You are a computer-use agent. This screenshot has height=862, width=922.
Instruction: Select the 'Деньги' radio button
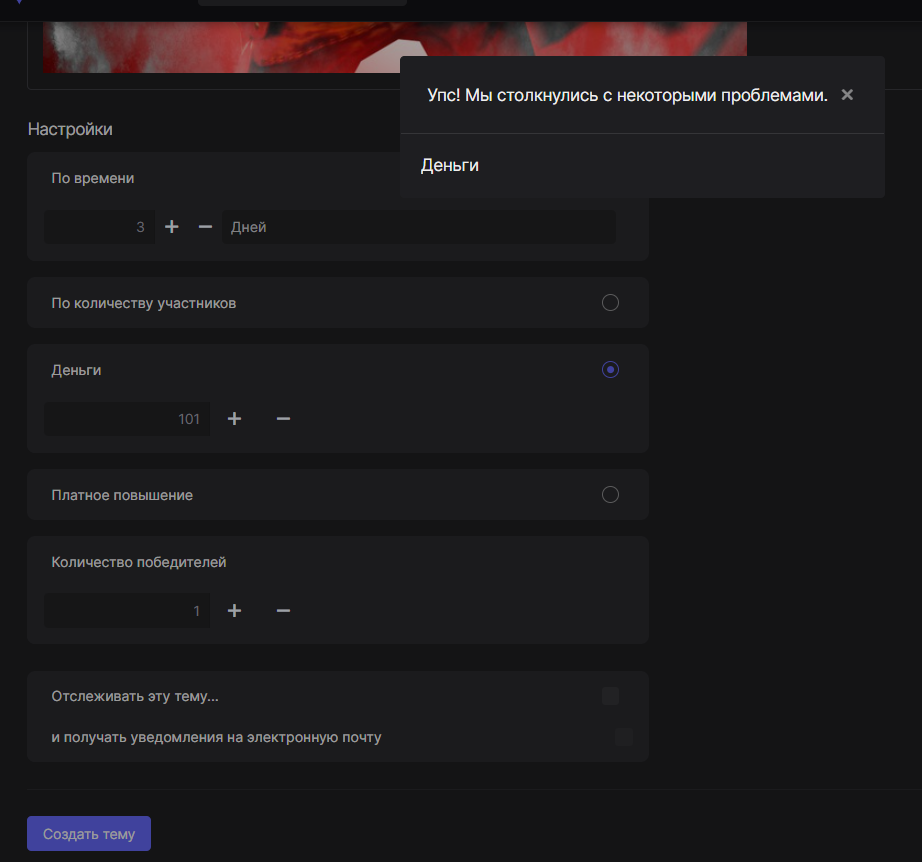click(x=610, y=370)
